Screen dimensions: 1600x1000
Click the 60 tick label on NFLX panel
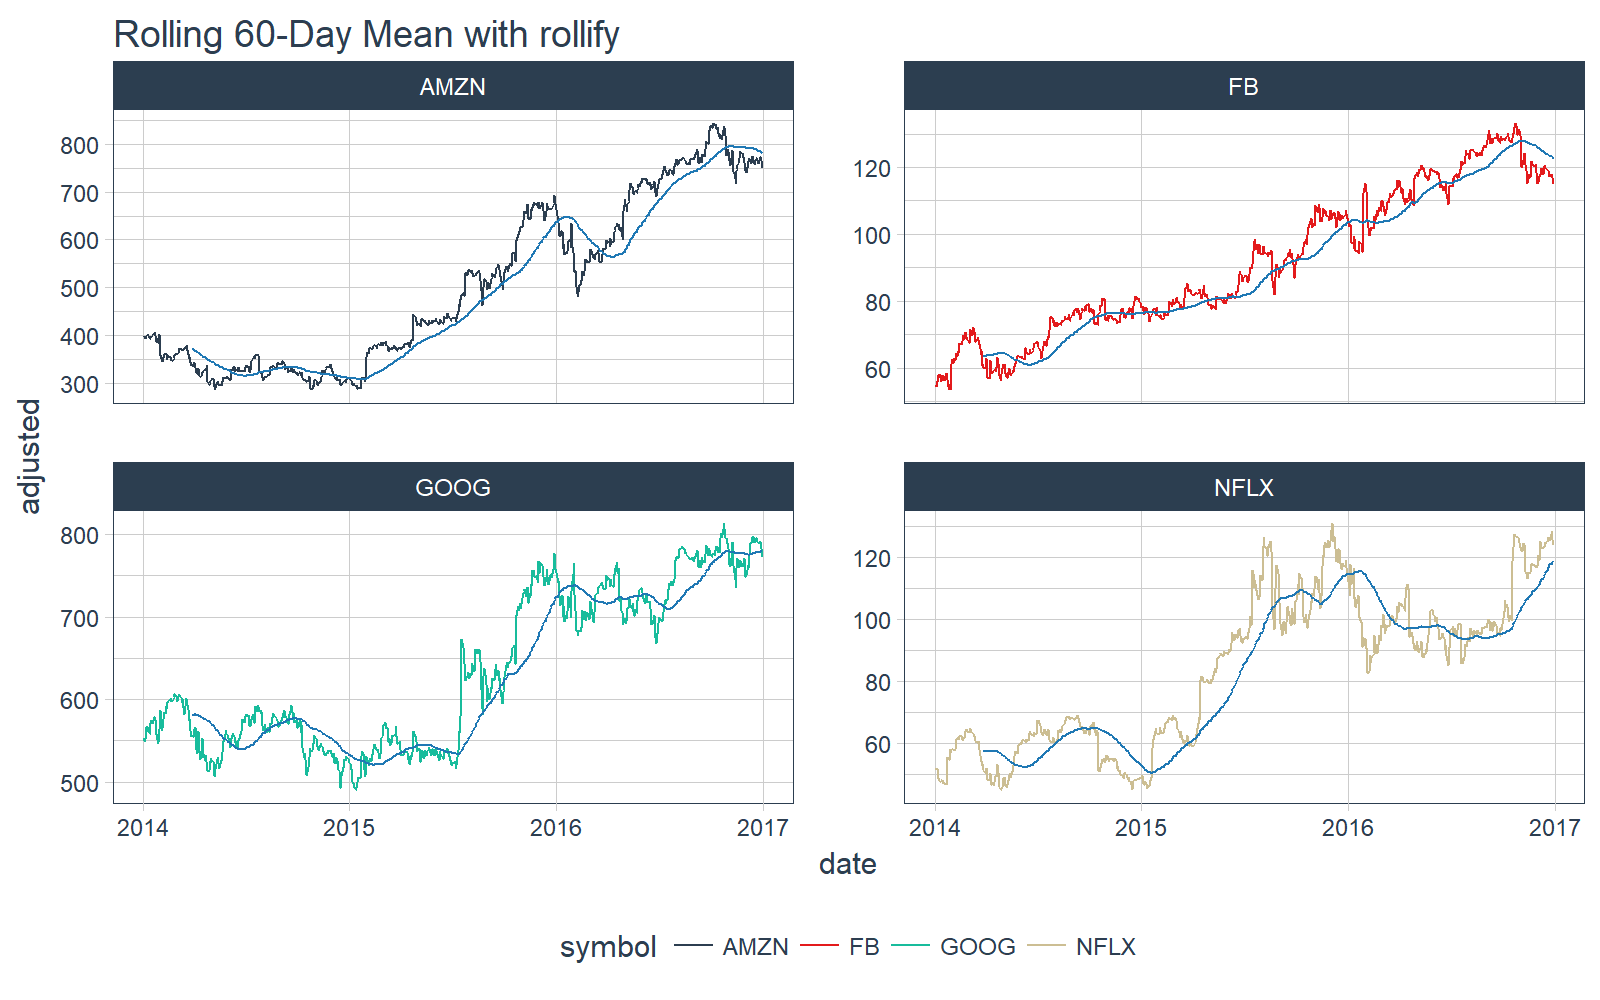click(x=878, y=744)
